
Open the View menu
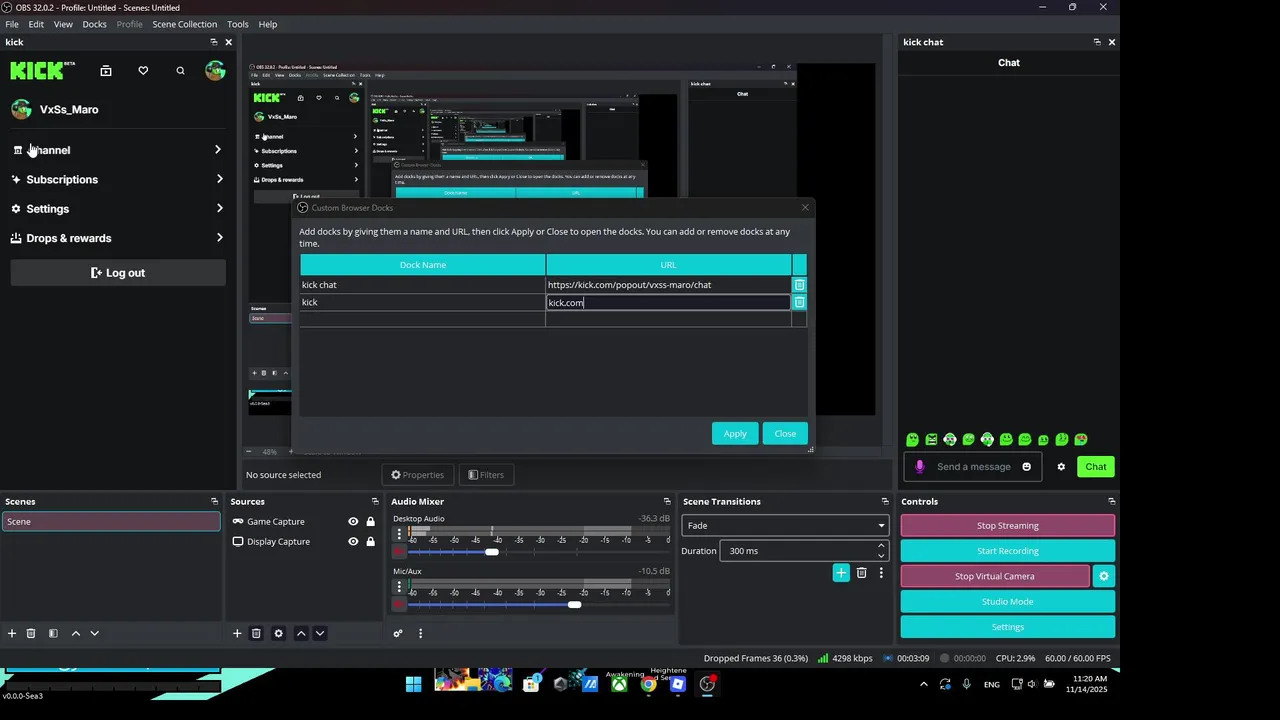(63, 24)
